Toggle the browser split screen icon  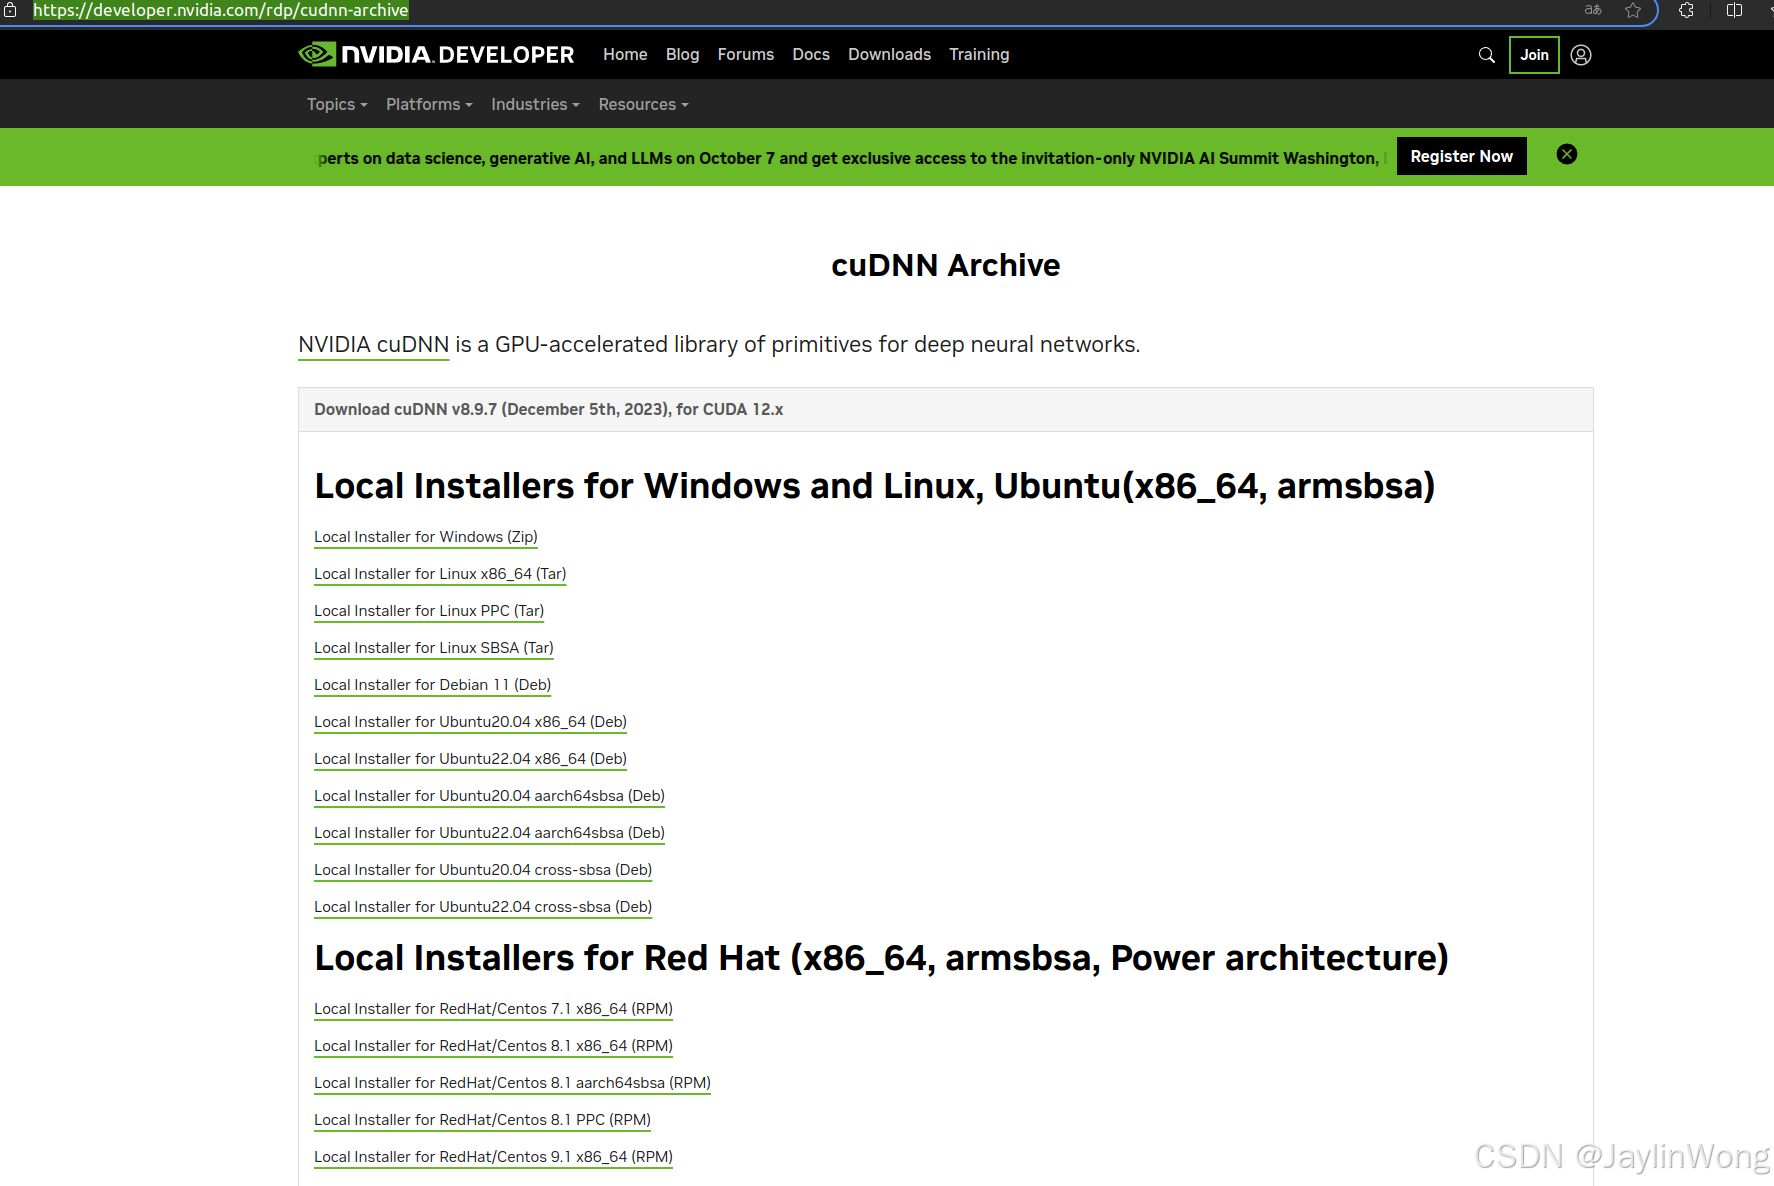coord(1734,10)
